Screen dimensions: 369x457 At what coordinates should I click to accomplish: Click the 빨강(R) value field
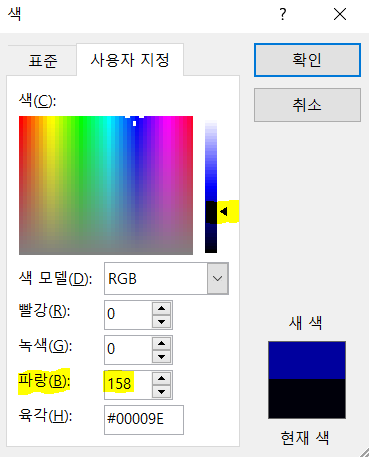tap(128, 314)
